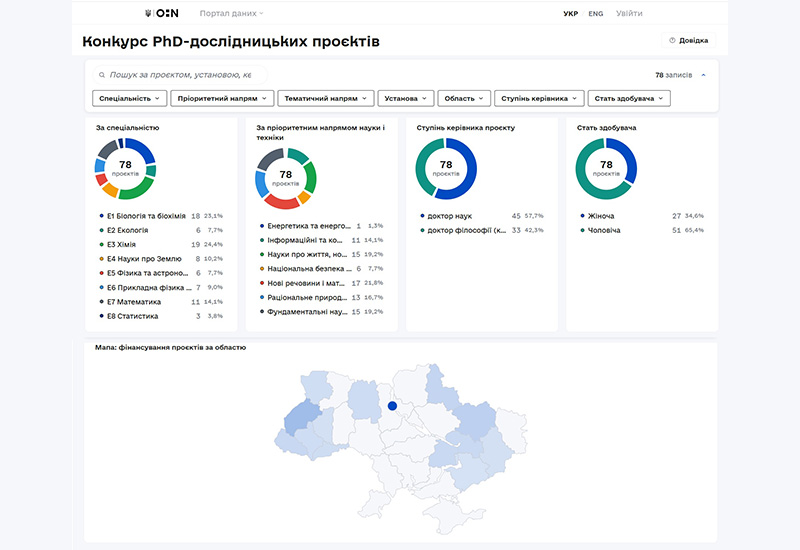This screenshot has width=800, height=550.
Task: Select the Е4 Науки про Землю legend row
Action: point(161,259)
